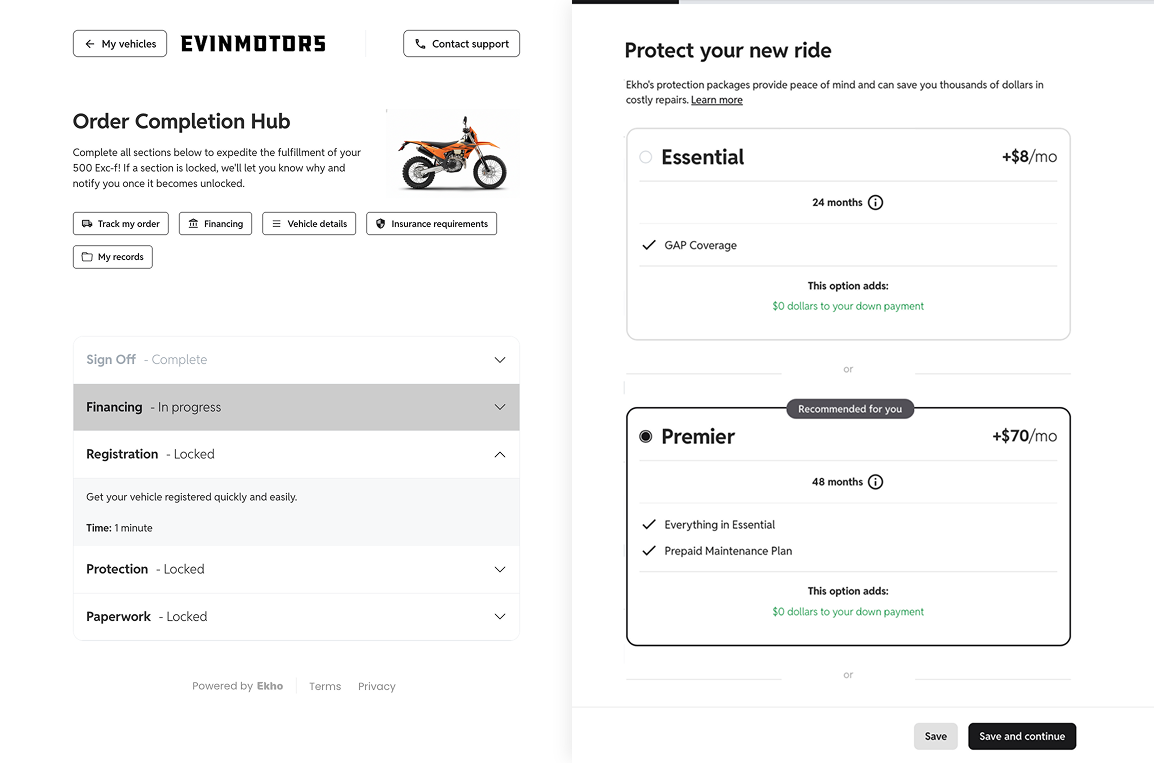
Task: Click the shield icon on Insurance requirements
Action: pos(380,224)
